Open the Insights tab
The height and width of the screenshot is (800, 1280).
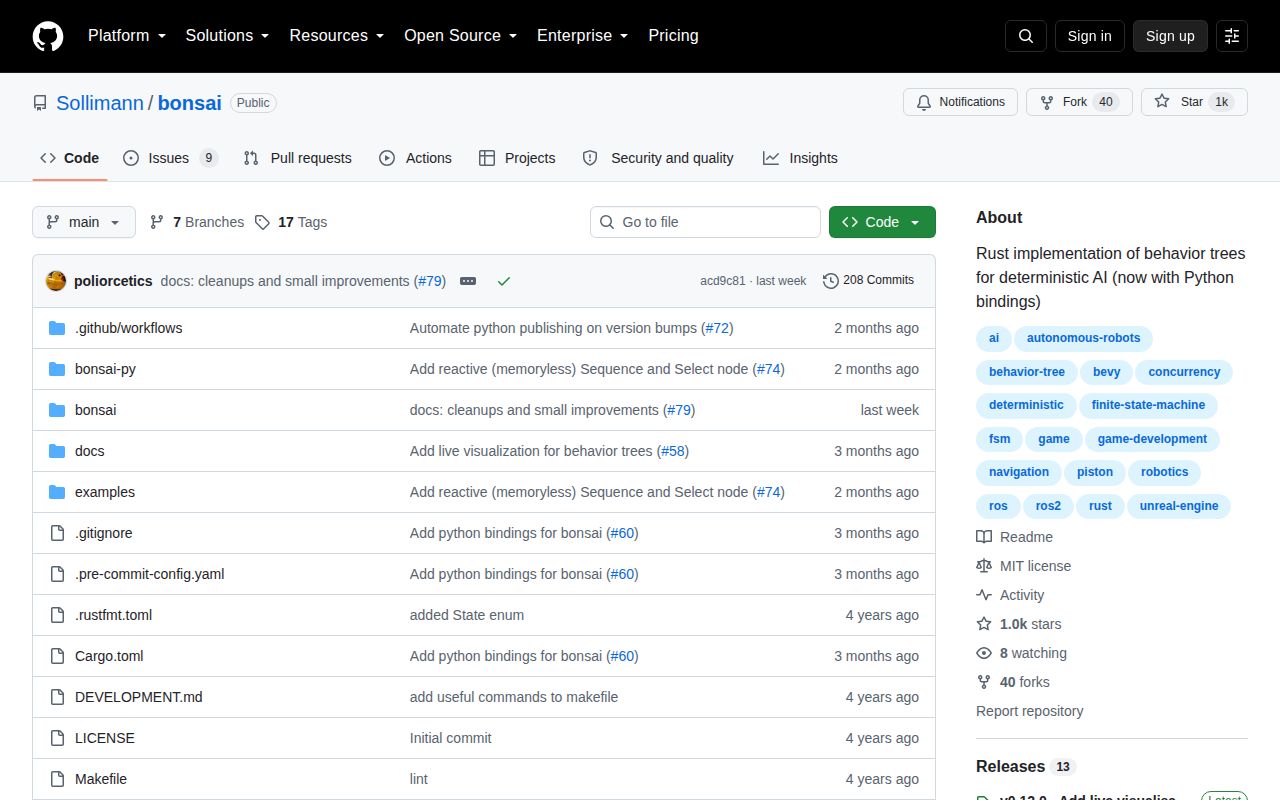pos(800,158)
